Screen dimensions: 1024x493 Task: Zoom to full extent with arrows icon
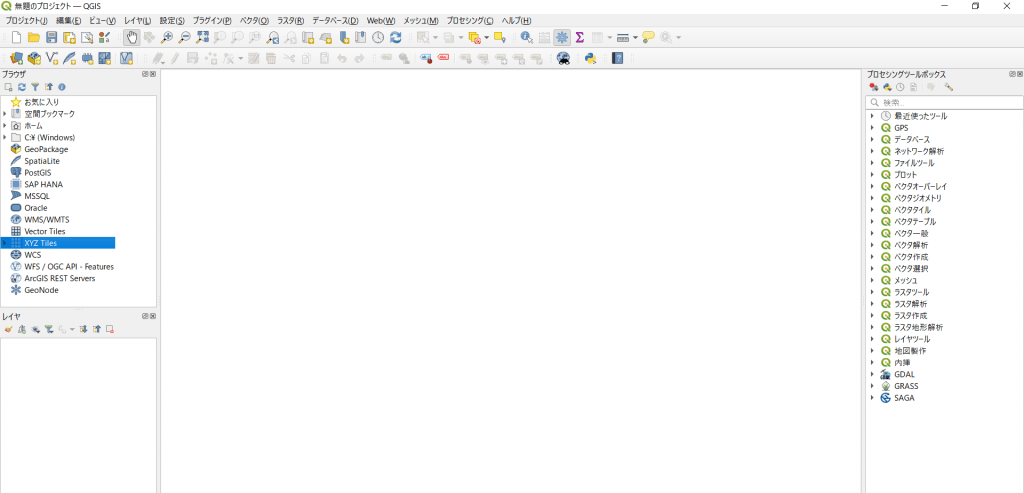[202, 38]
